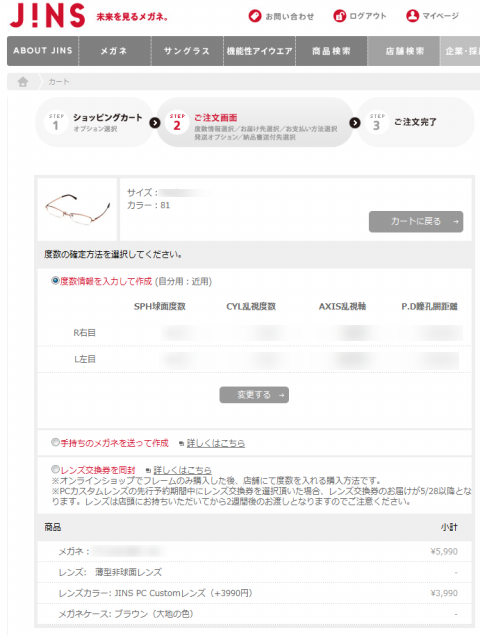
Task: Click the Step 1 circle icon
Action: pyautogui.click(x=56, y=122)
